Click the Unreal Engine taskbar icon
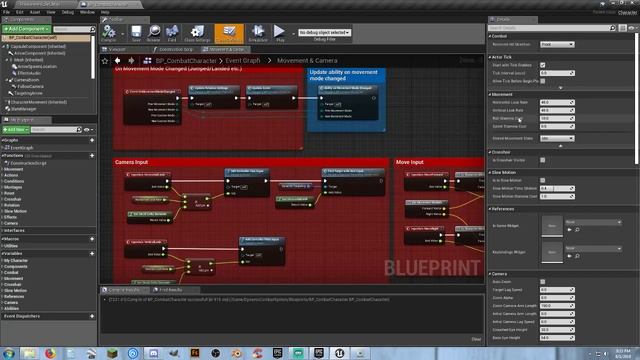The width and height of the screenshot is (640, 360). pos(339,353)
